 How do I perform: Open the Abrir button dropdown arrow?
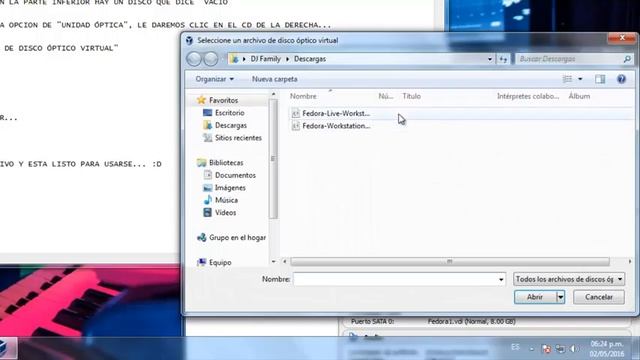pyautogui.click(x=560, y=297)
